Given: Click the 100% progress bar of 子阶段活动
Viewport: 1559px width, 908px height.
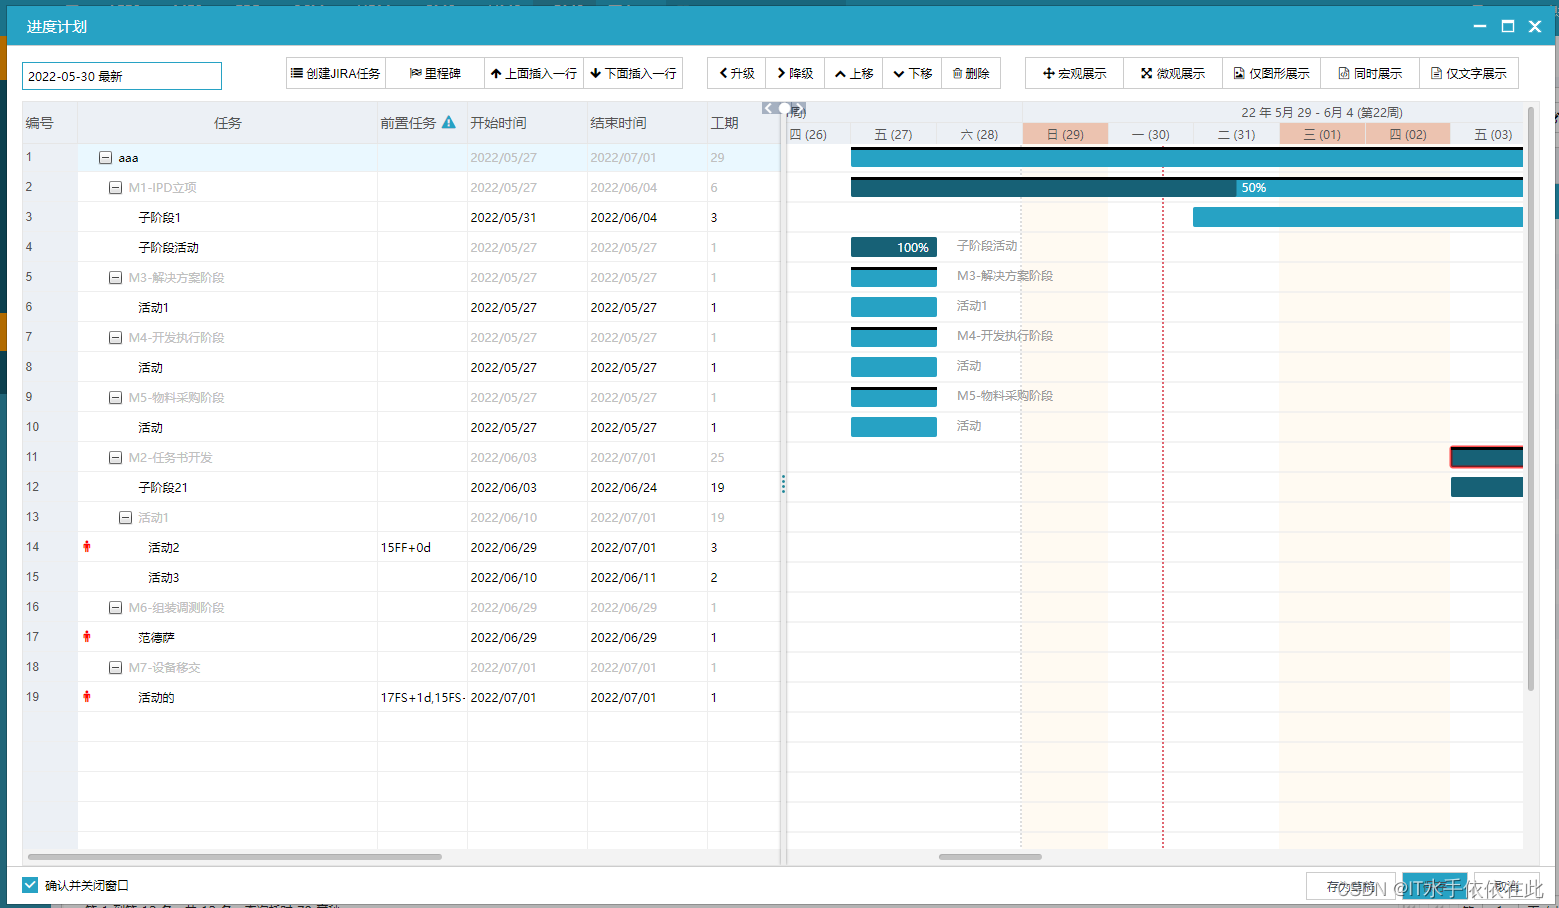Looking at the screenshot, I should click(894, 247).
